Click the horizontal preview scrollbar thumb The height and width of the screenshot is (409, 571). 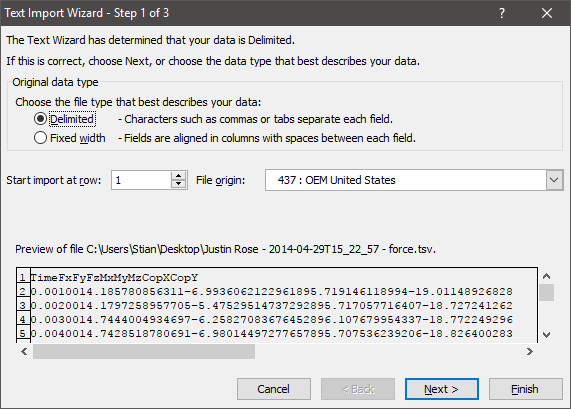click(144, 351)
